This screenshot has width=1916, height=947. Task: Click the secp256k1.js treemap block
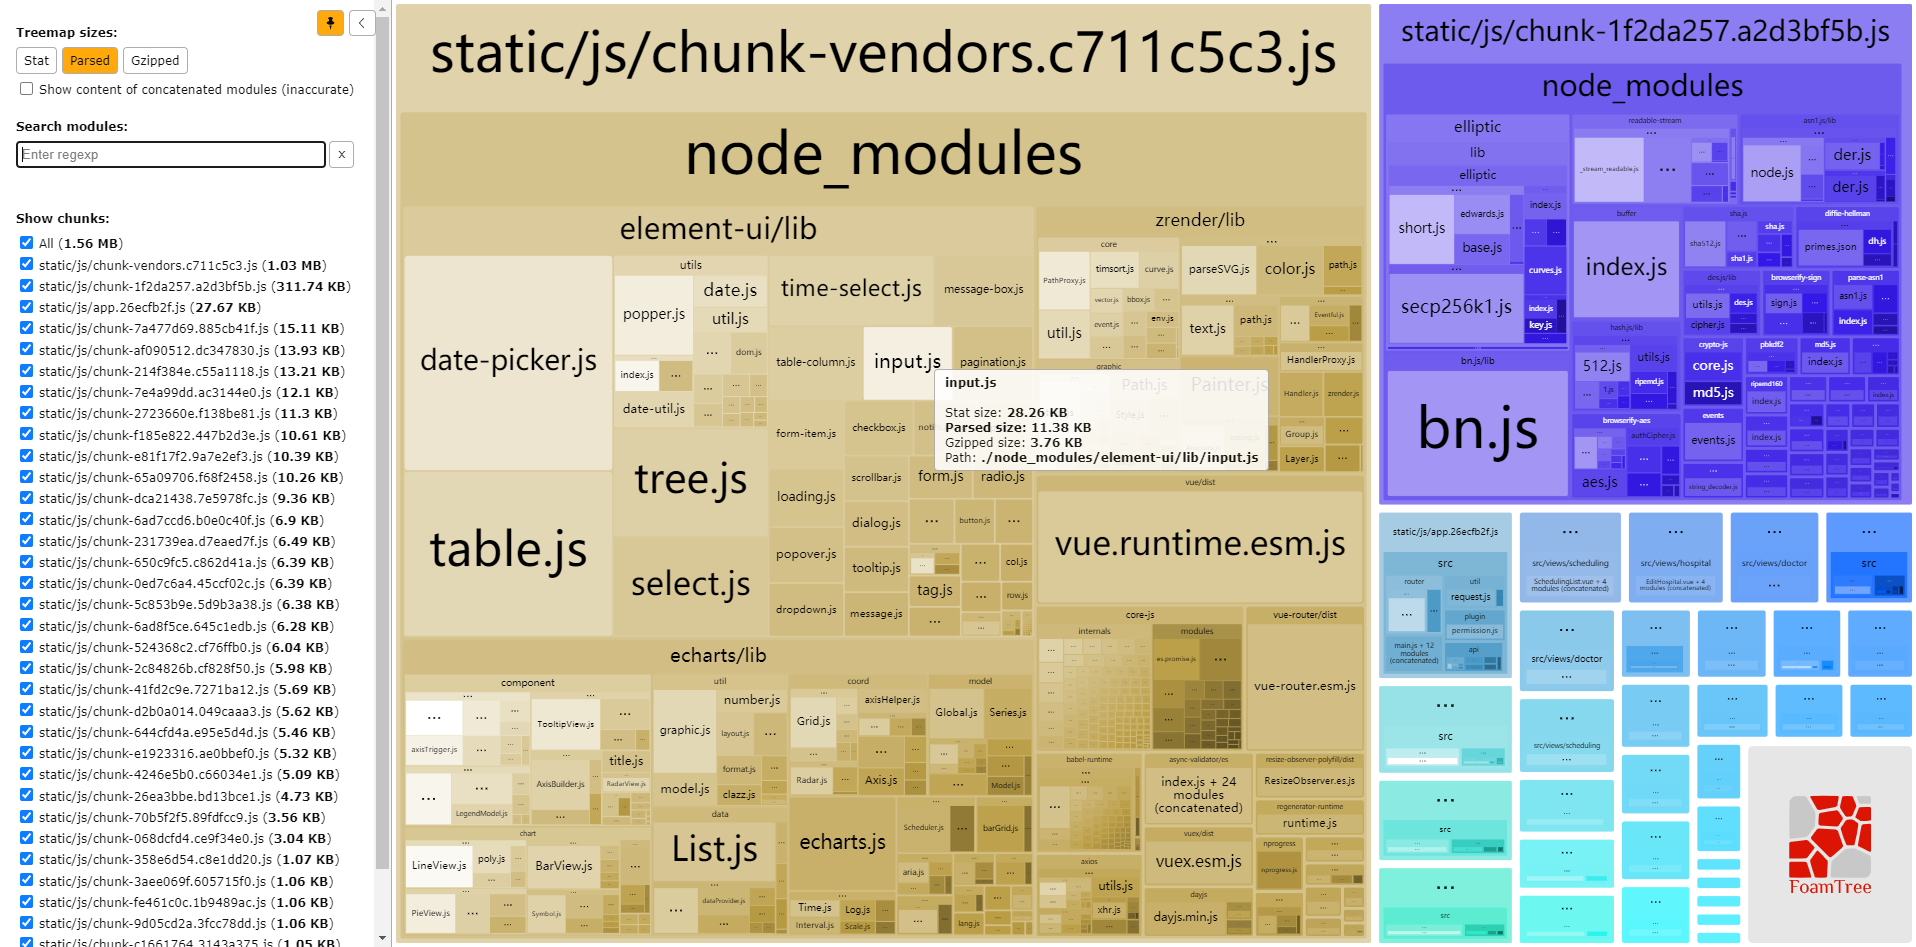coord(1456,308)
